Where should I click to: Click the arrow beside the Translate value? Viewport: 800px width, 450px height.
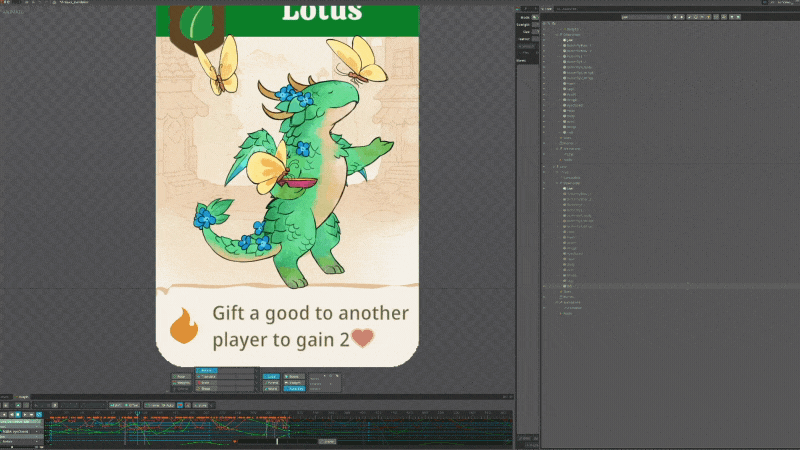[257, 377]
